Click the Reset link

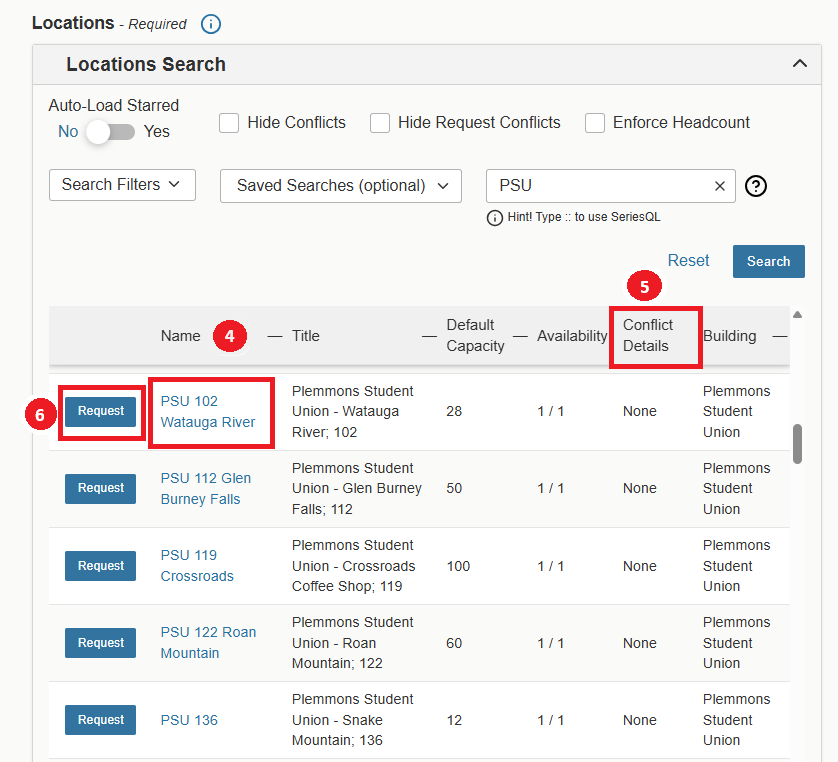point(688,260)
